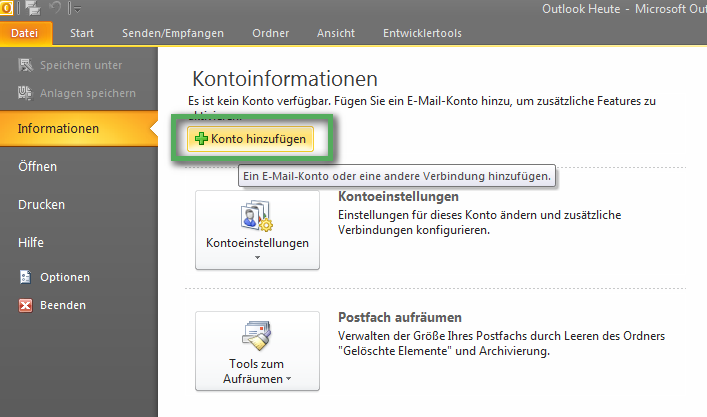Viewport: 707px width, 417px height.
Task: Click the Undo arrow in quick access toolbar
Action: (x=55, y=8)
